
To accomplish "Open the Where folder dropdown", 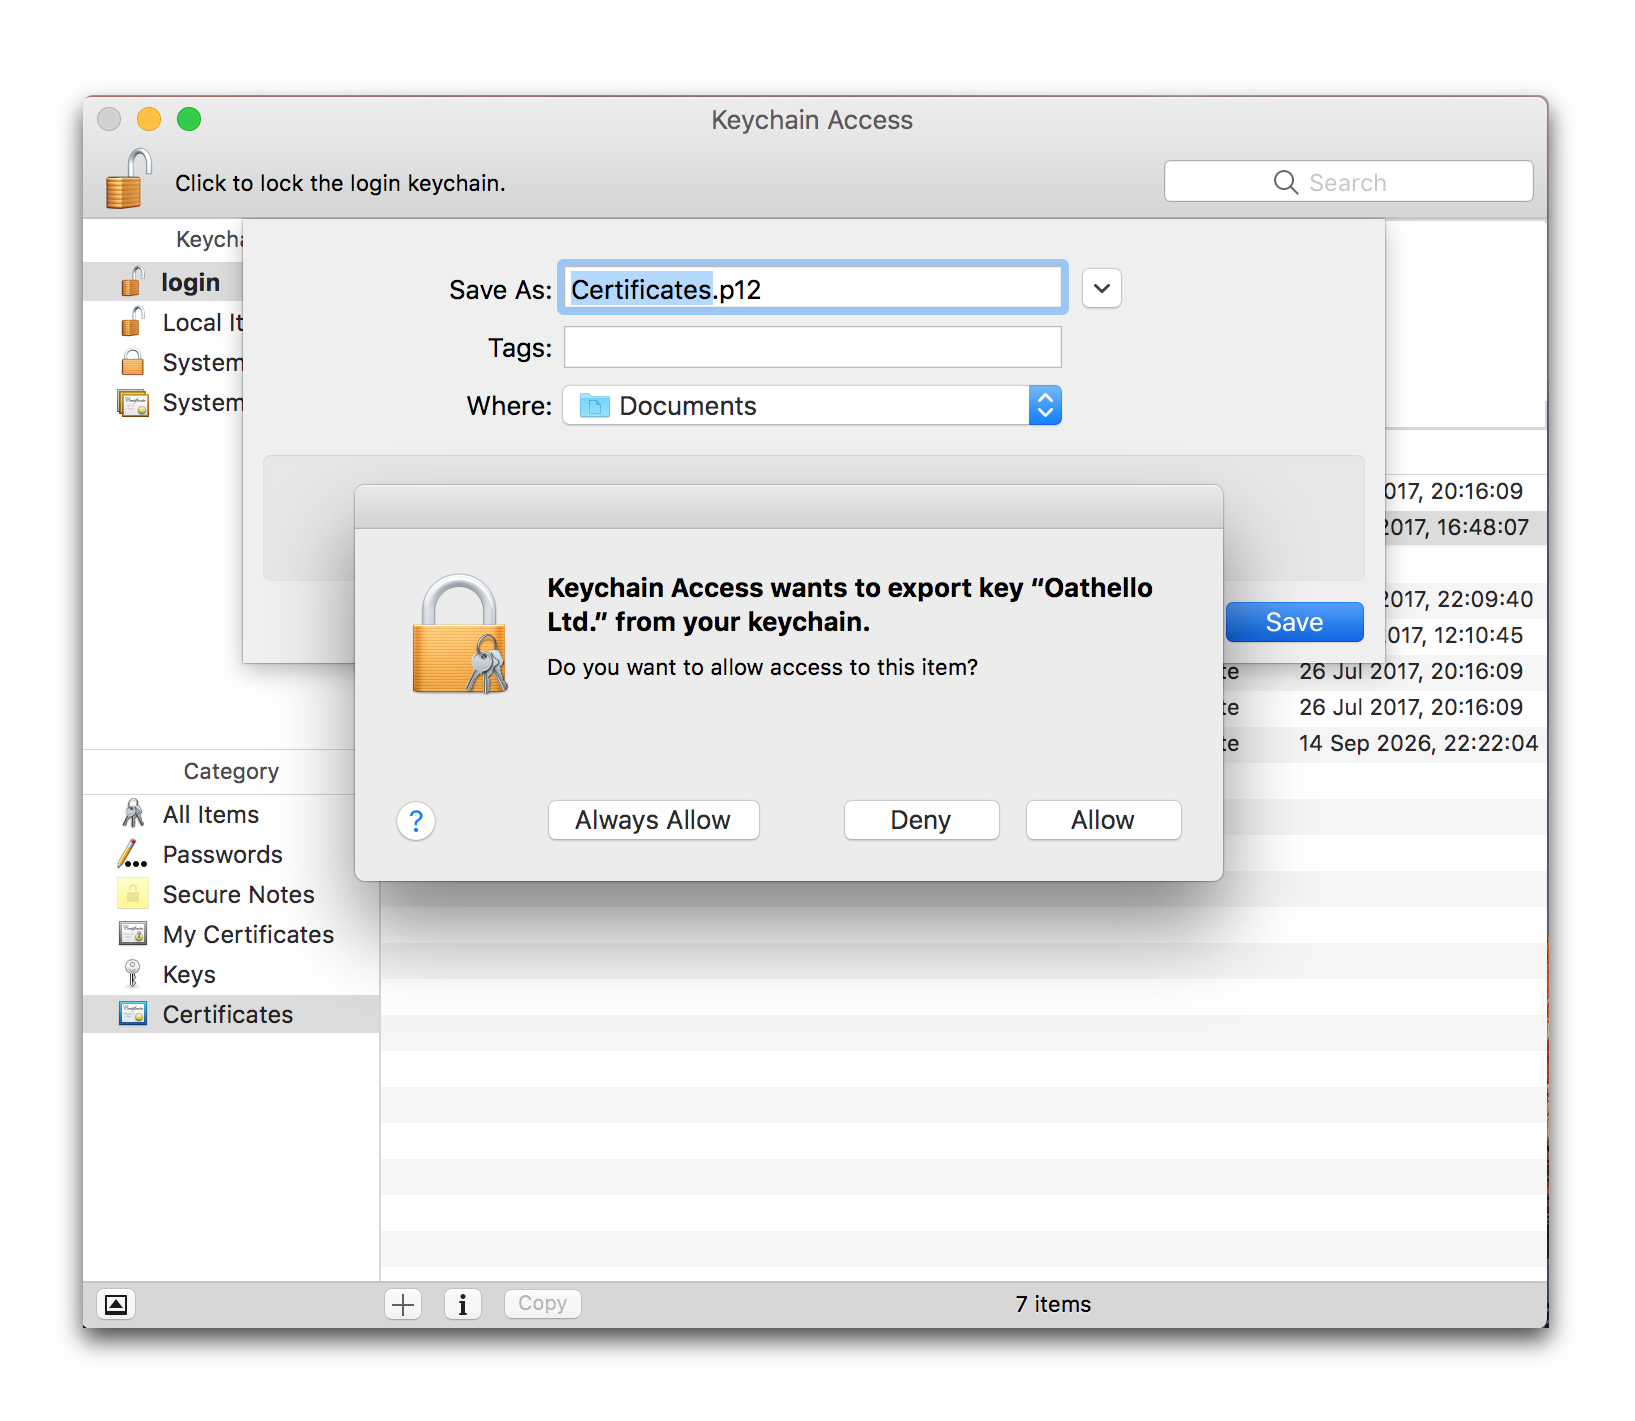I will pos(812,406).
